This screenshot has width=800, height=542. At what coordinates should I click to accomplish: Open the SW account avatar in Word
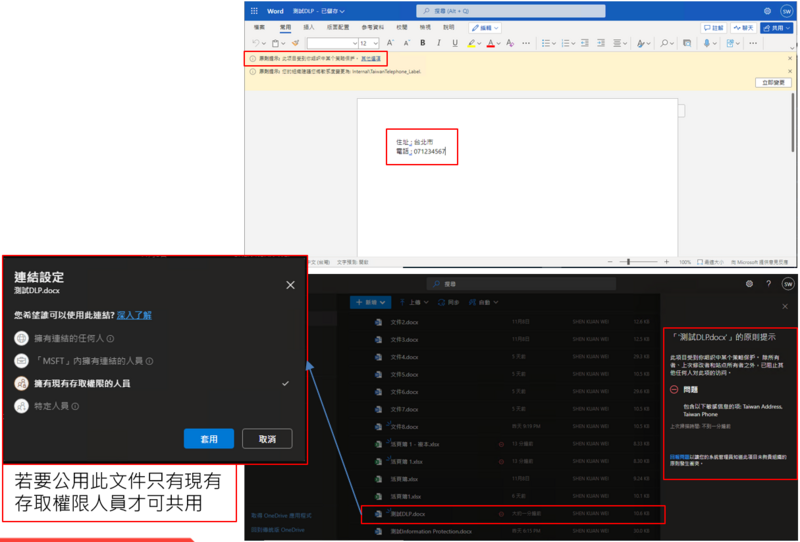(x=787, y=11)
